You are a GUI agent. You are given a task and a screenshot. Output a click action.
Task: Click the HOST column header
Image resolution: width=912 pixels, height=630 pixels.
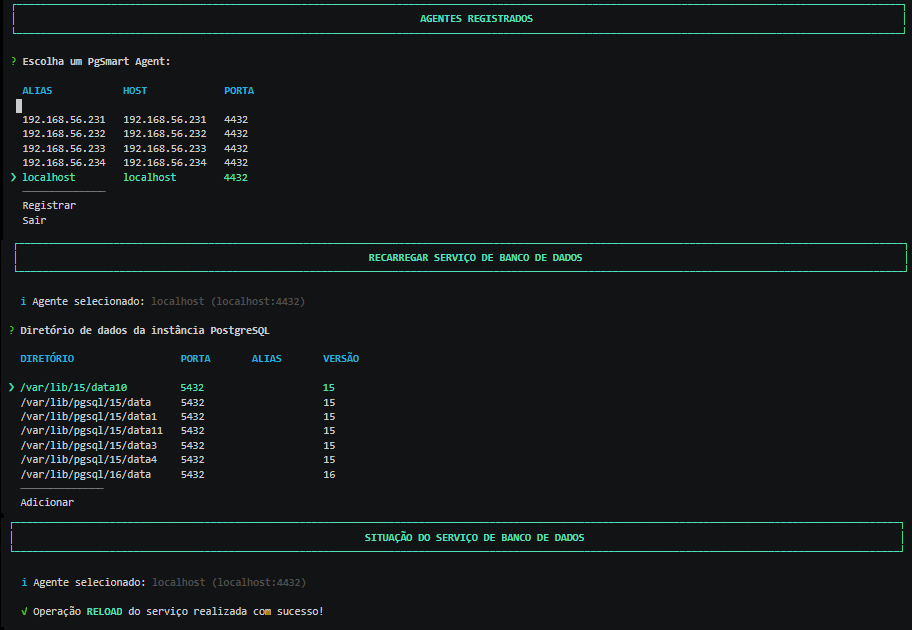coord(135,91)
